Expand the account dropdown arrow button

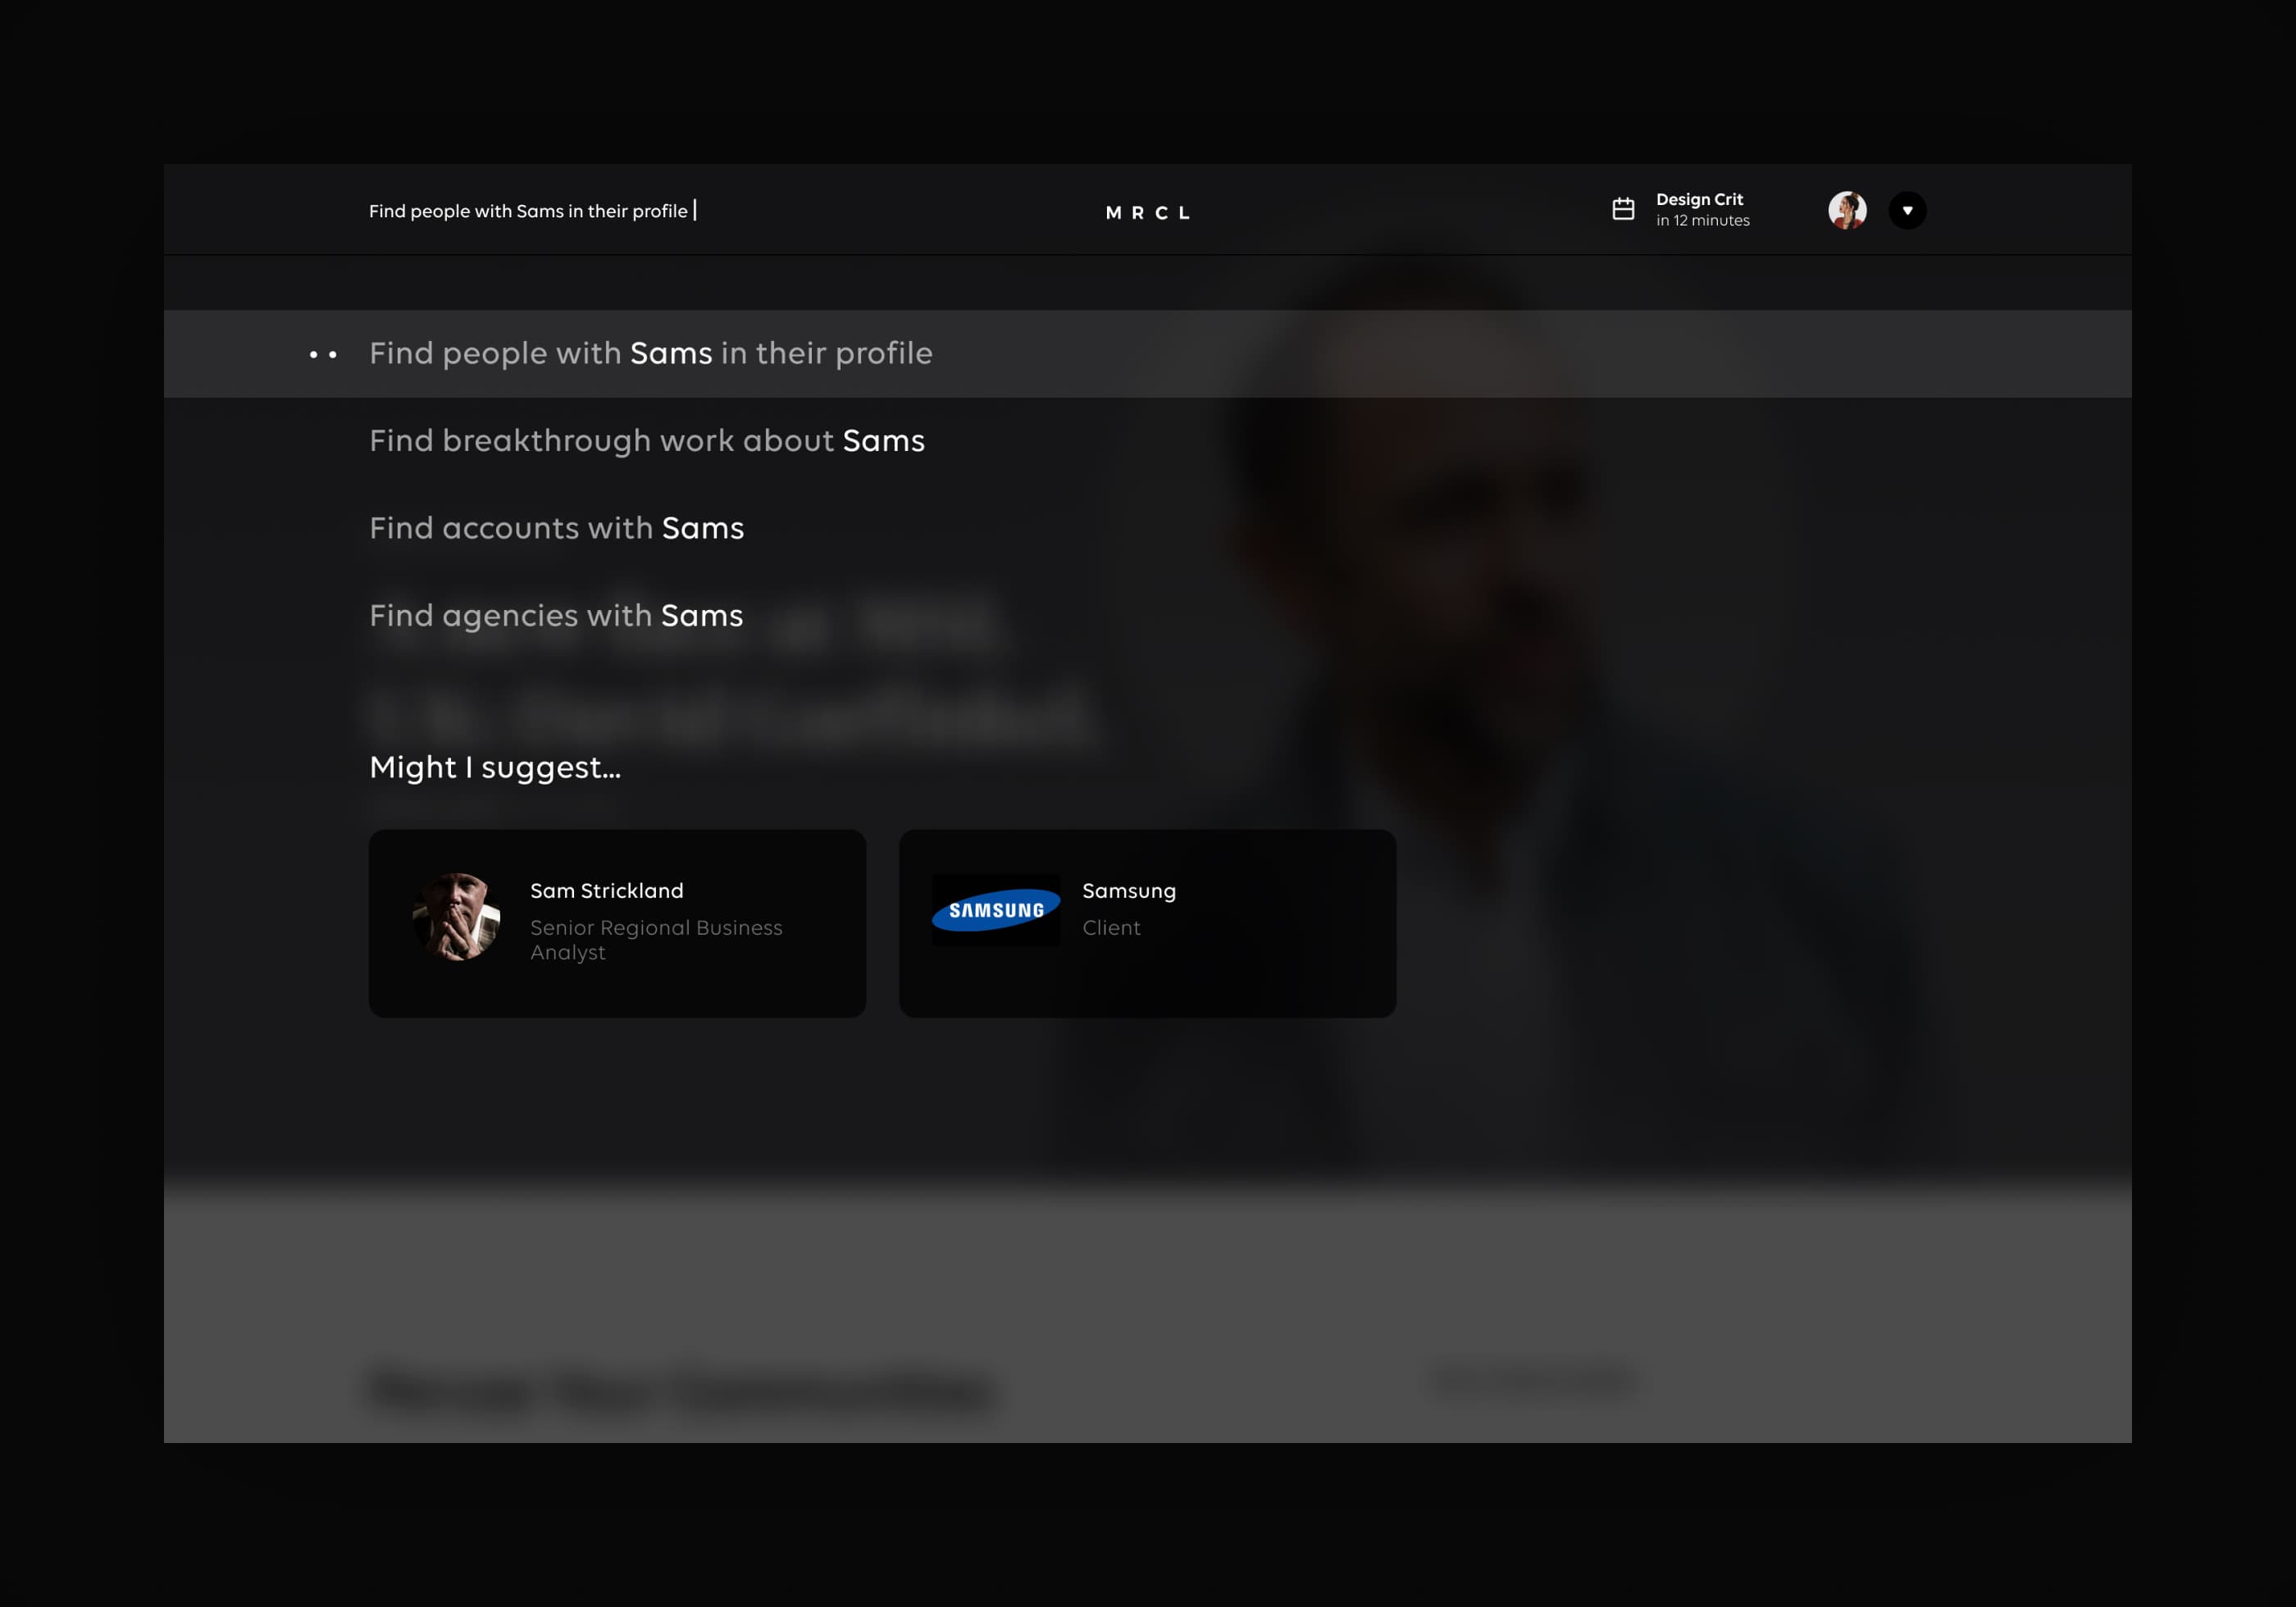(1907, 210)
